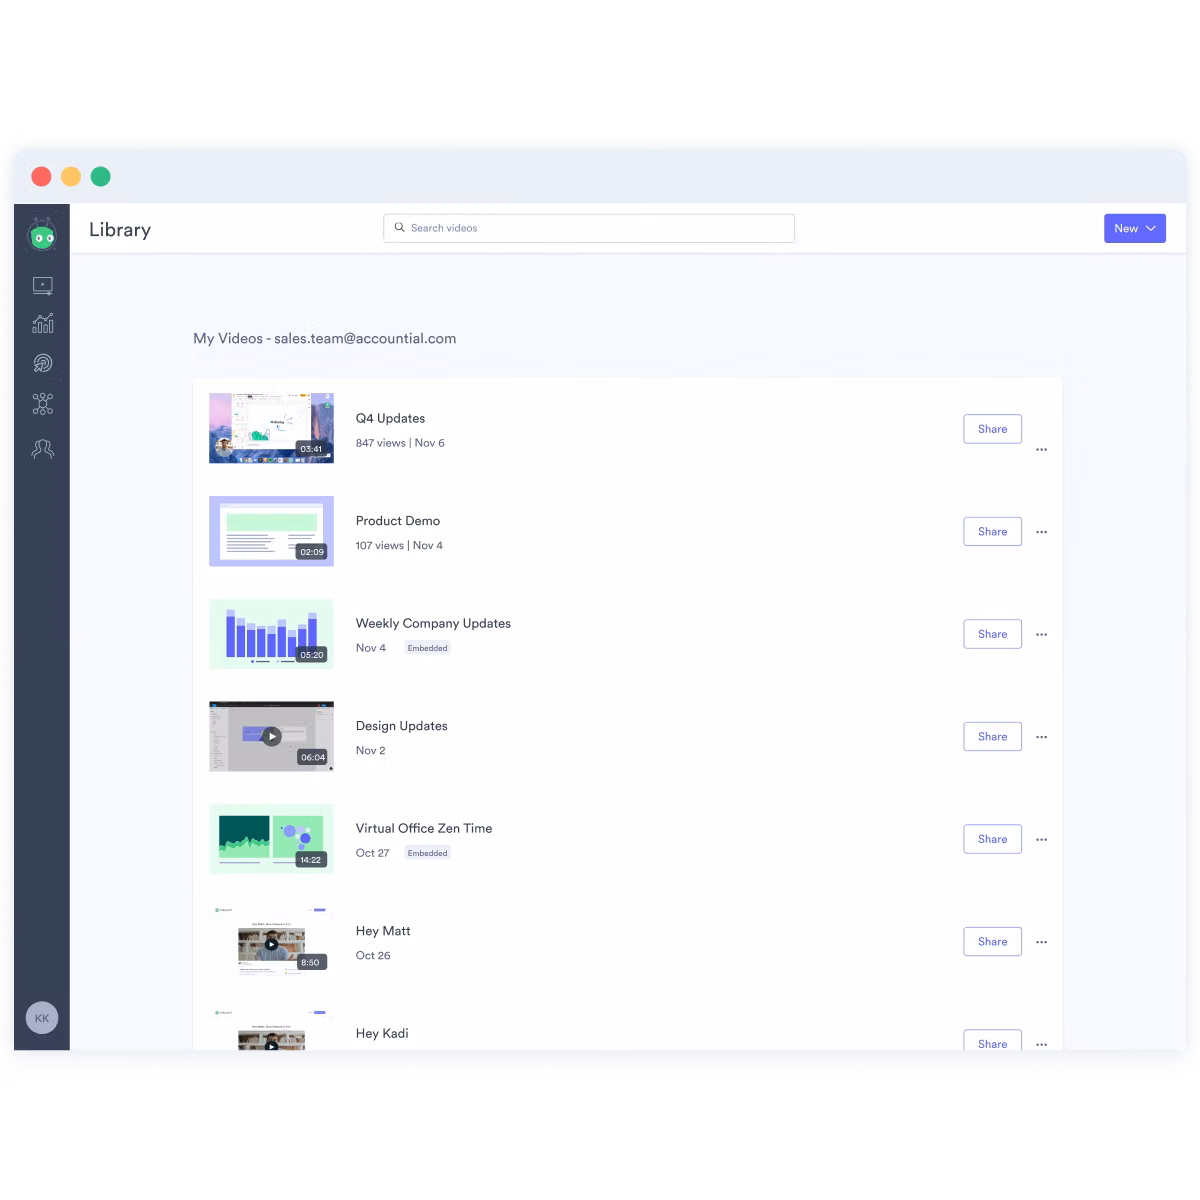Play the Design Updates video thumbnail
Screen dimensions: 1200x1200
click(271, 736)
